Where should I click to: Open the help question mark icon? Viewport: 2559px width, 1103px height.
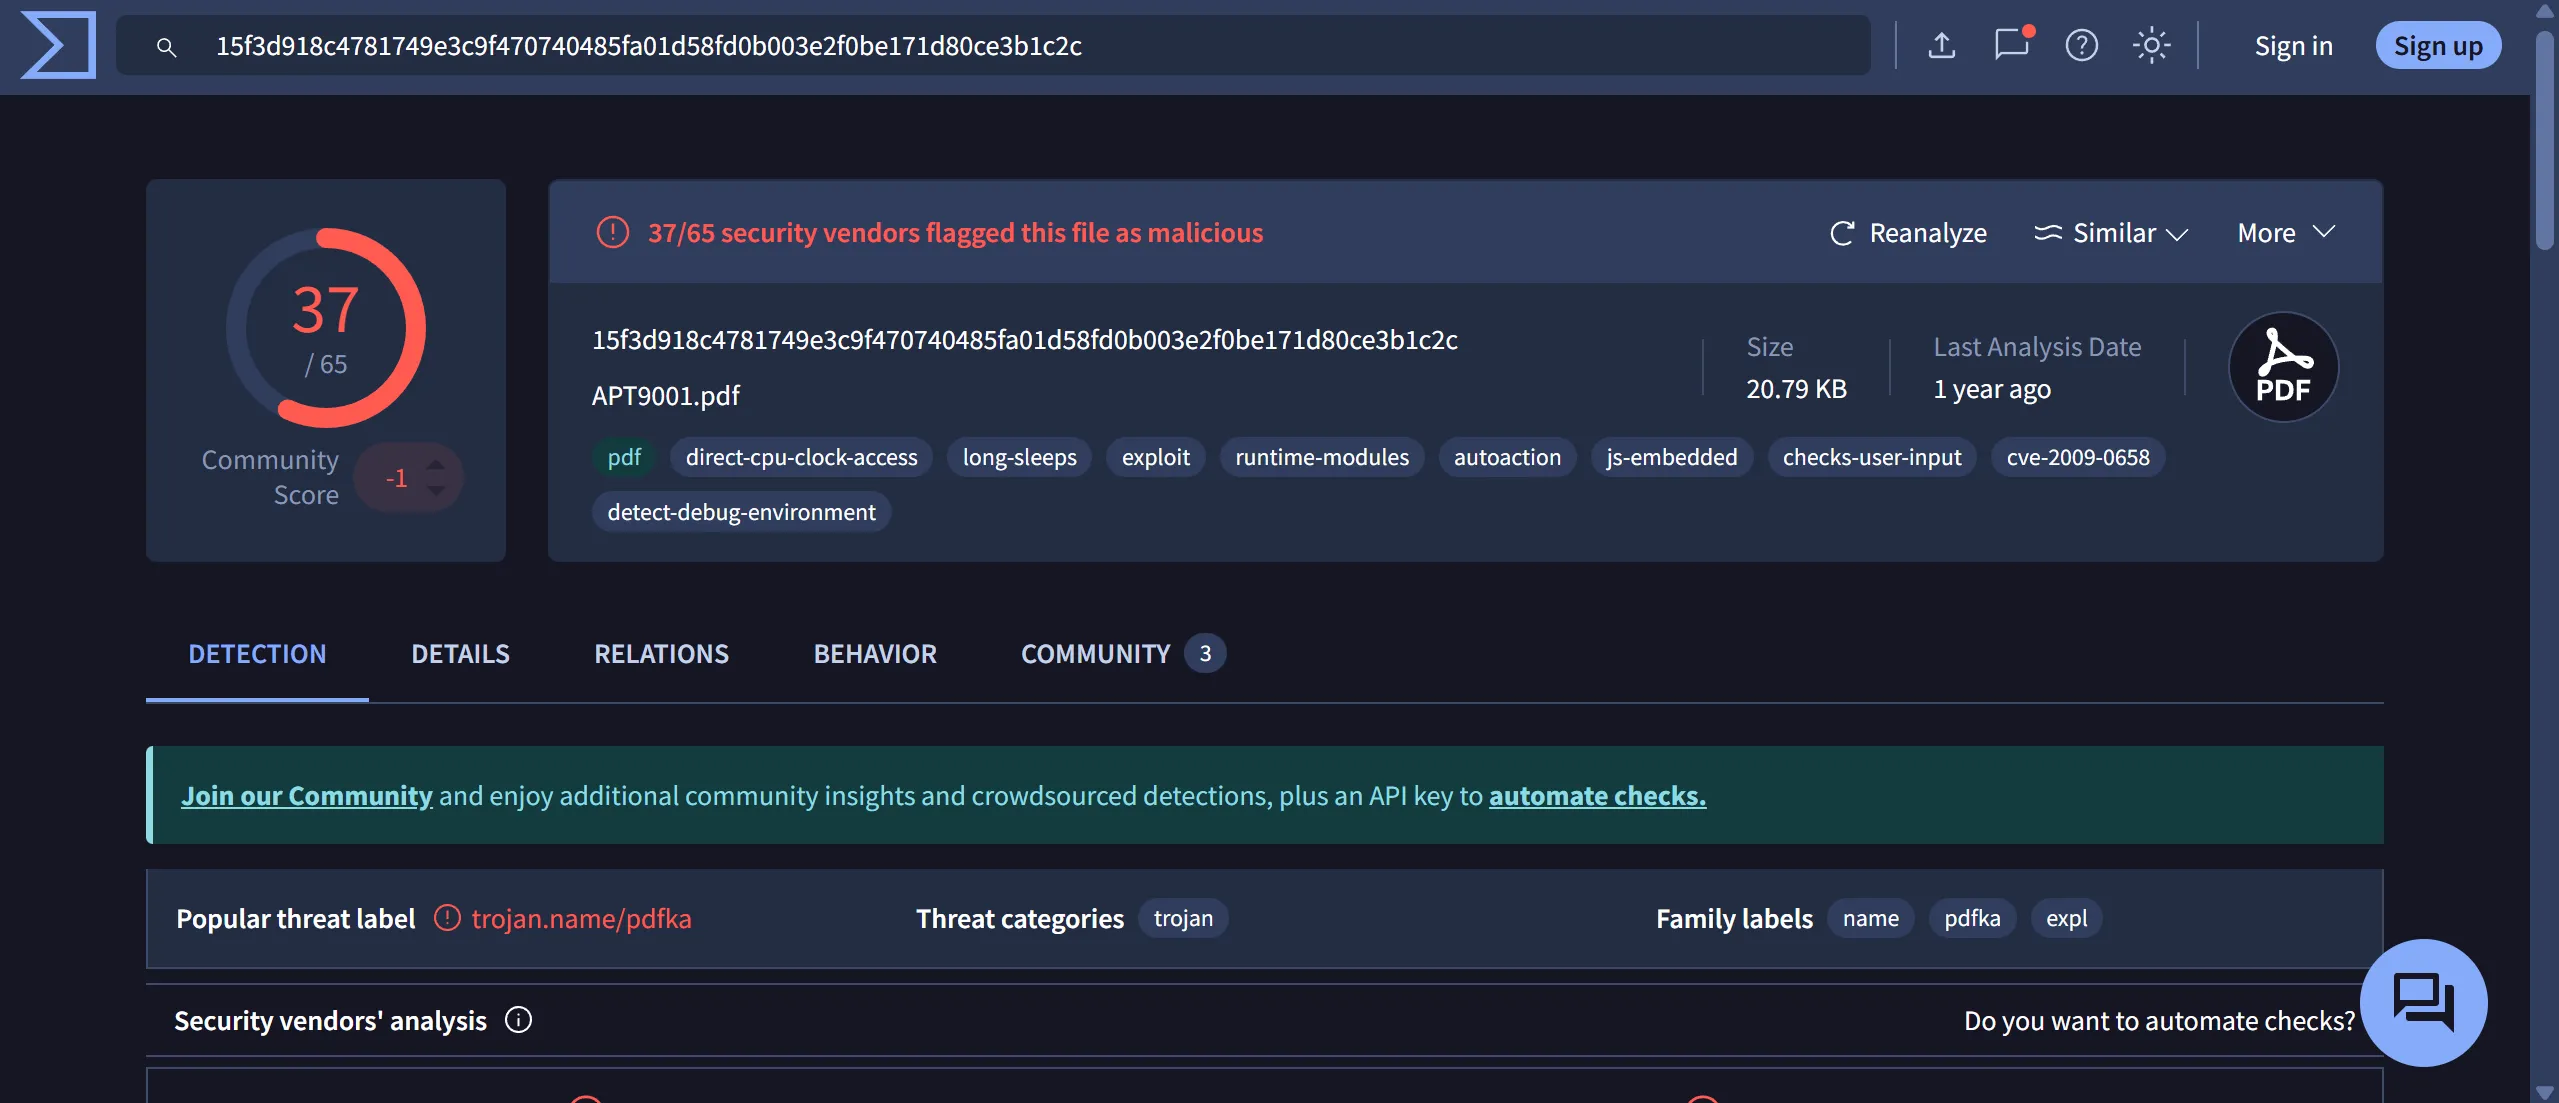click(x=2081, y=45)
